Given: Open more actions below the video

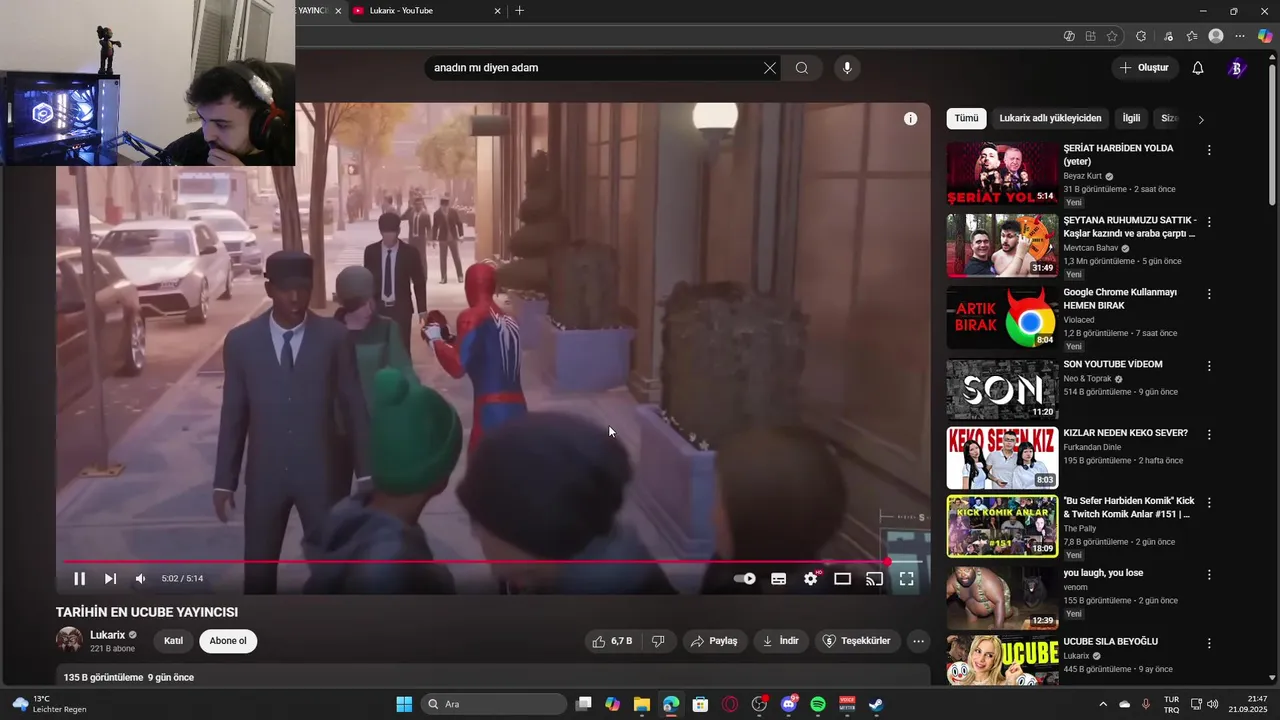Looking at the screenshot, I should click(918, 641).
